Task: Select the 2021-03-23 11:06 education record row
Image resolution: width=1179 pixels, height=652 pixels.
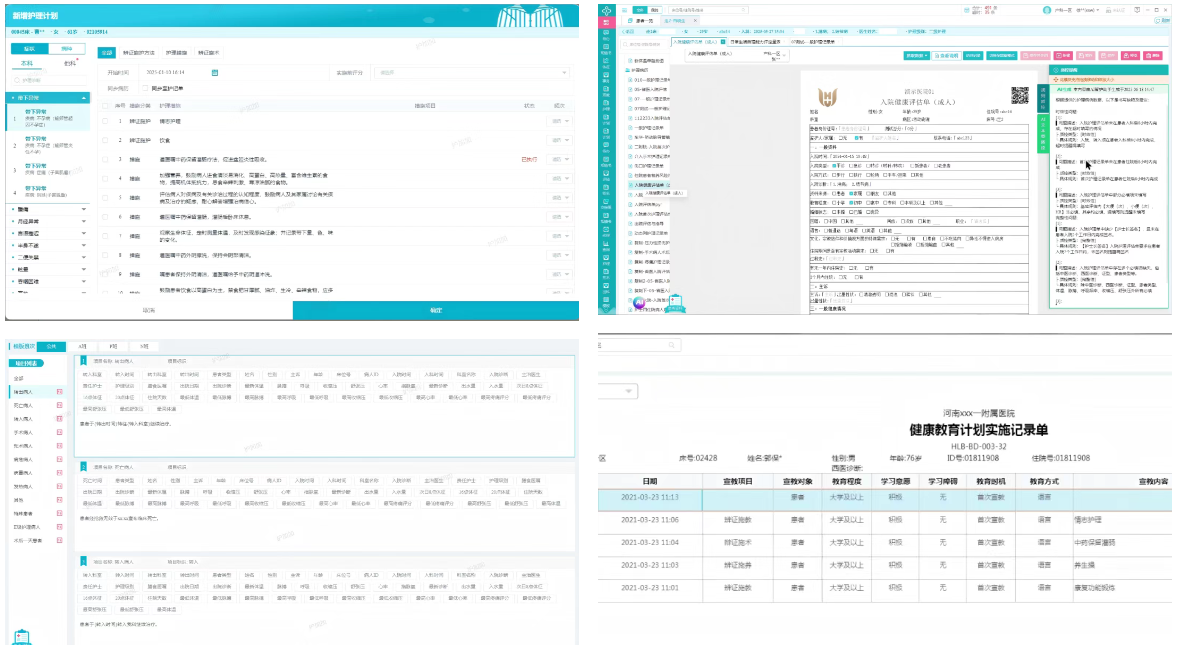Action: 880,520
